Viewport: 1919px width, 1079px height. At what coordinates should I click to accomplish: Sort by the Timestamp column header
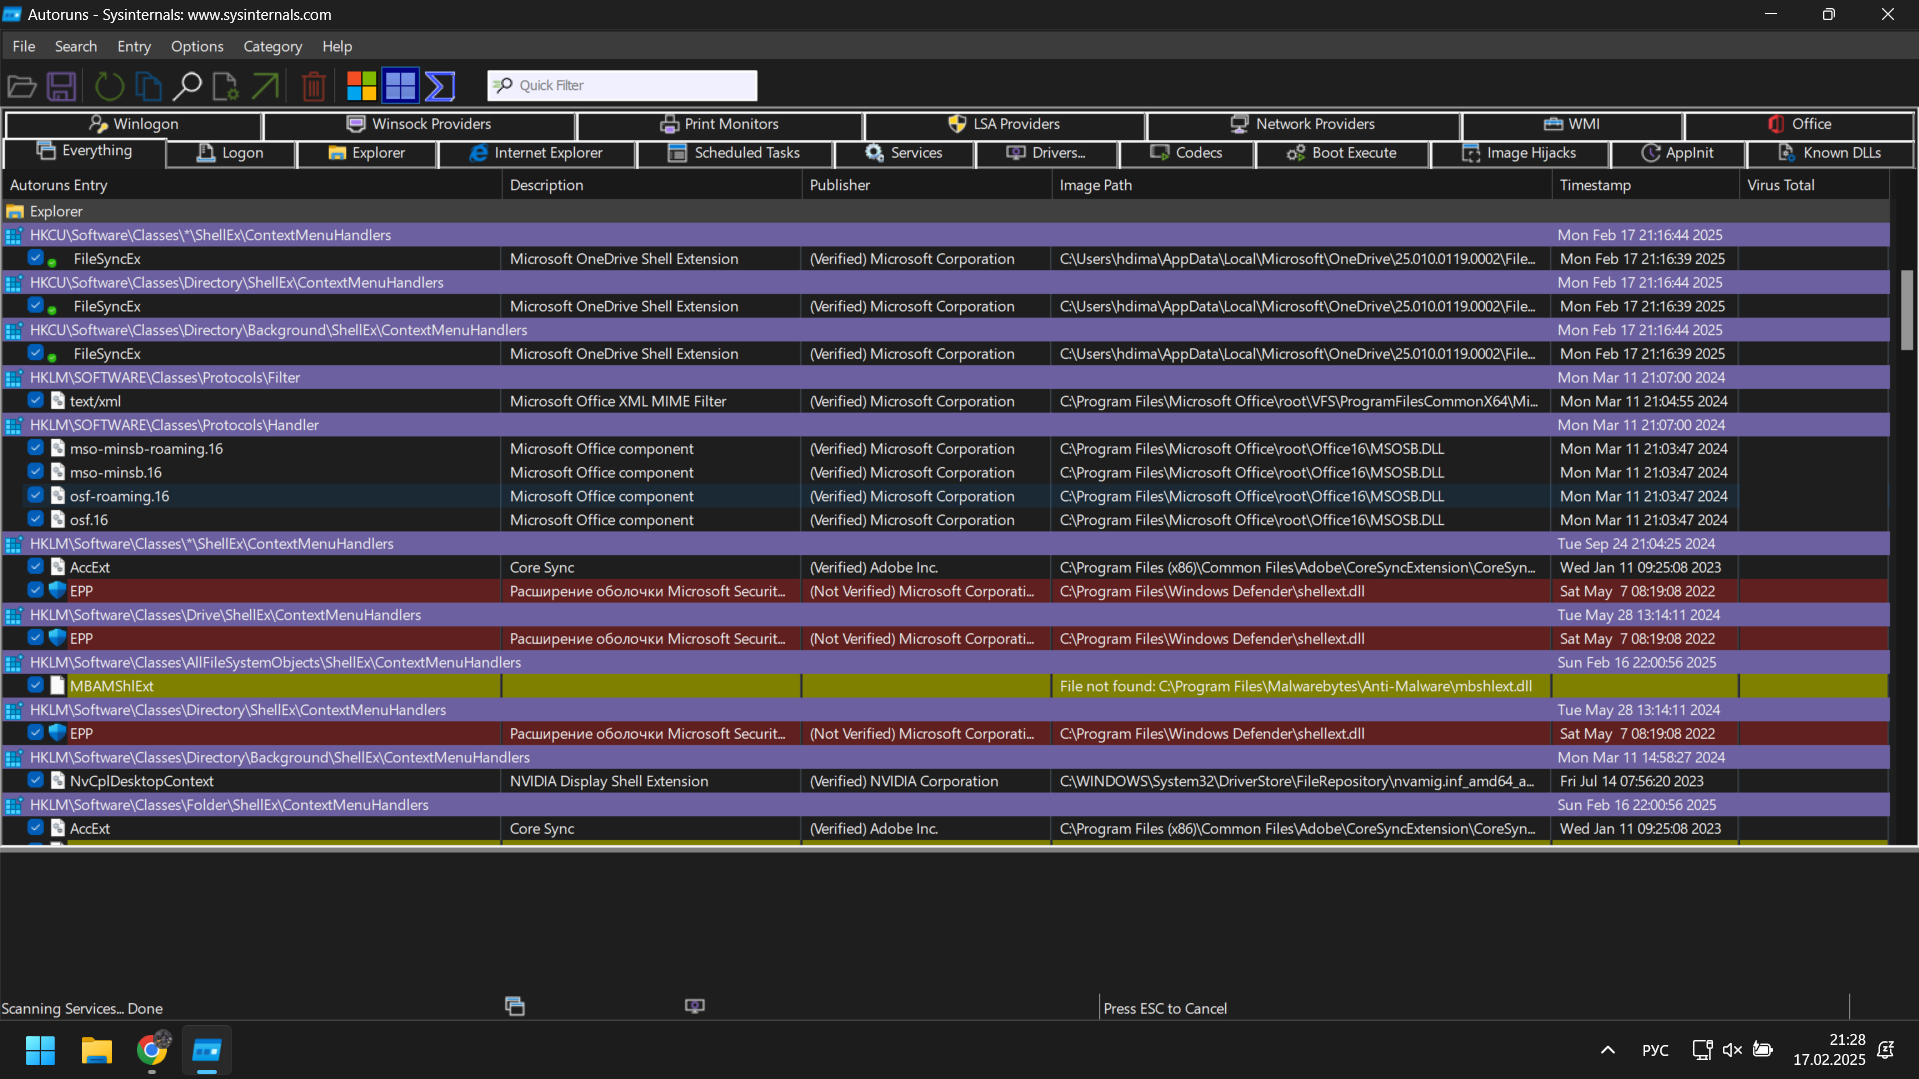click(x=1645, y=185)
